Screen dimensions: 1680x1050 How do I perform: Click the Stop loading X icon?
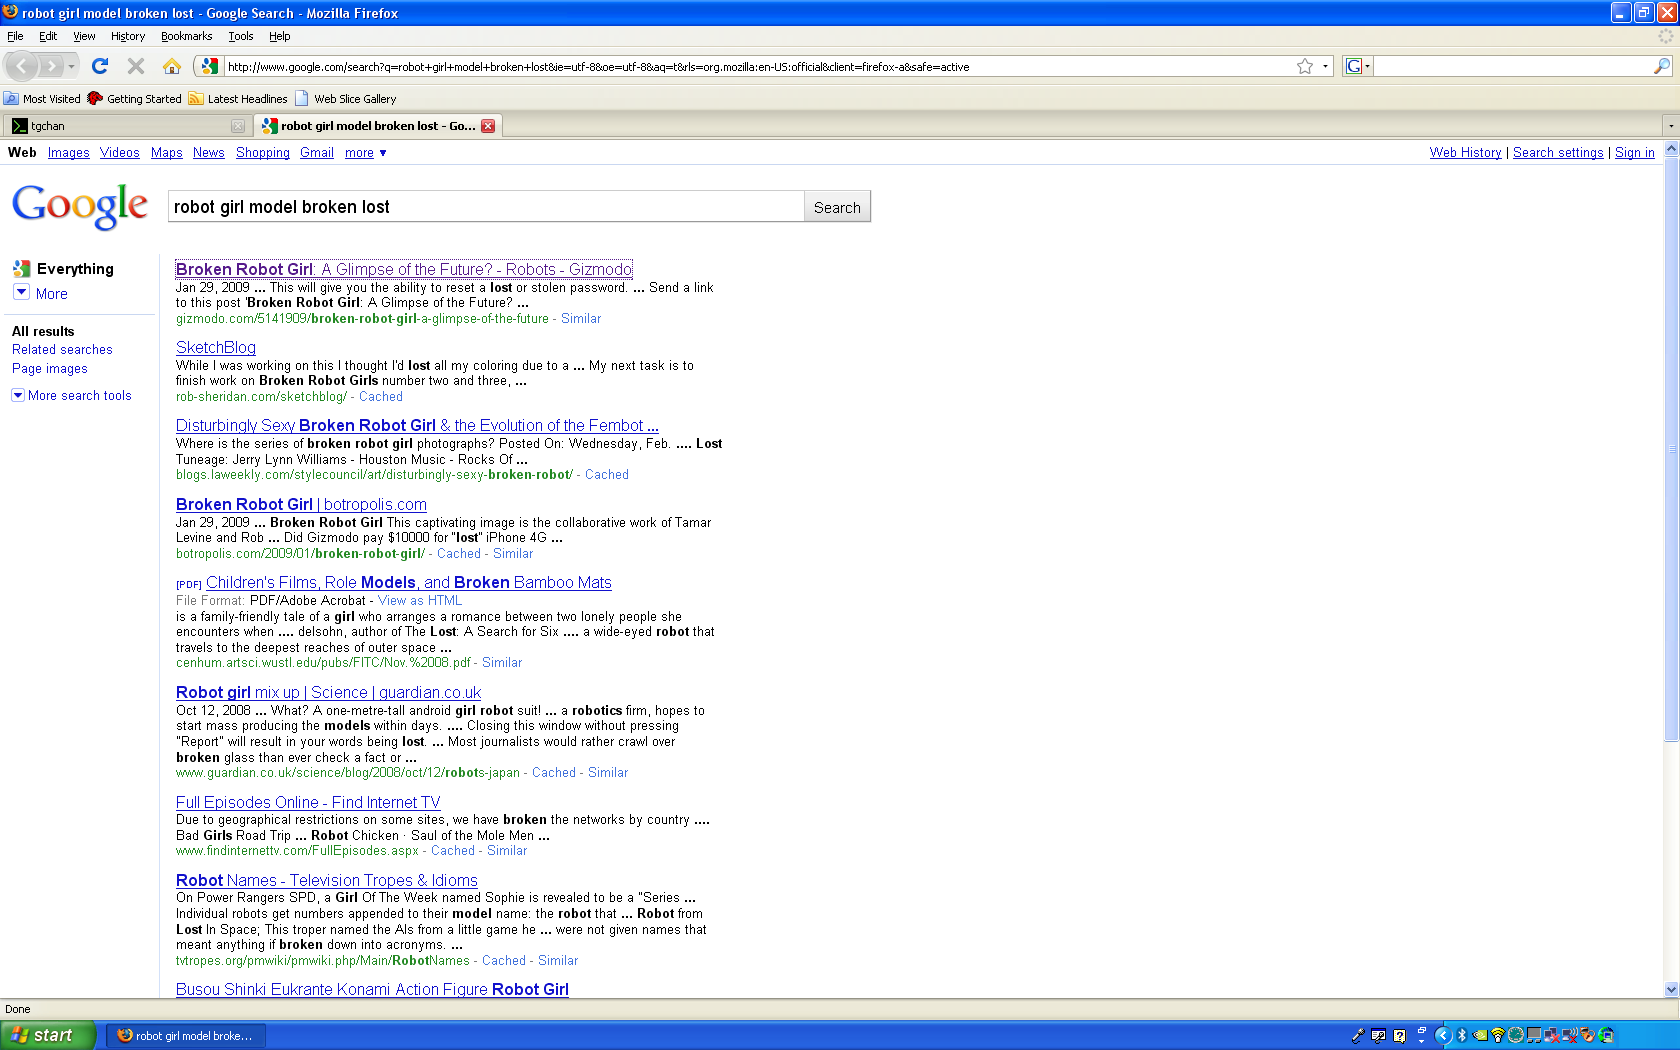pyautogui.click(x=136, y=66)
